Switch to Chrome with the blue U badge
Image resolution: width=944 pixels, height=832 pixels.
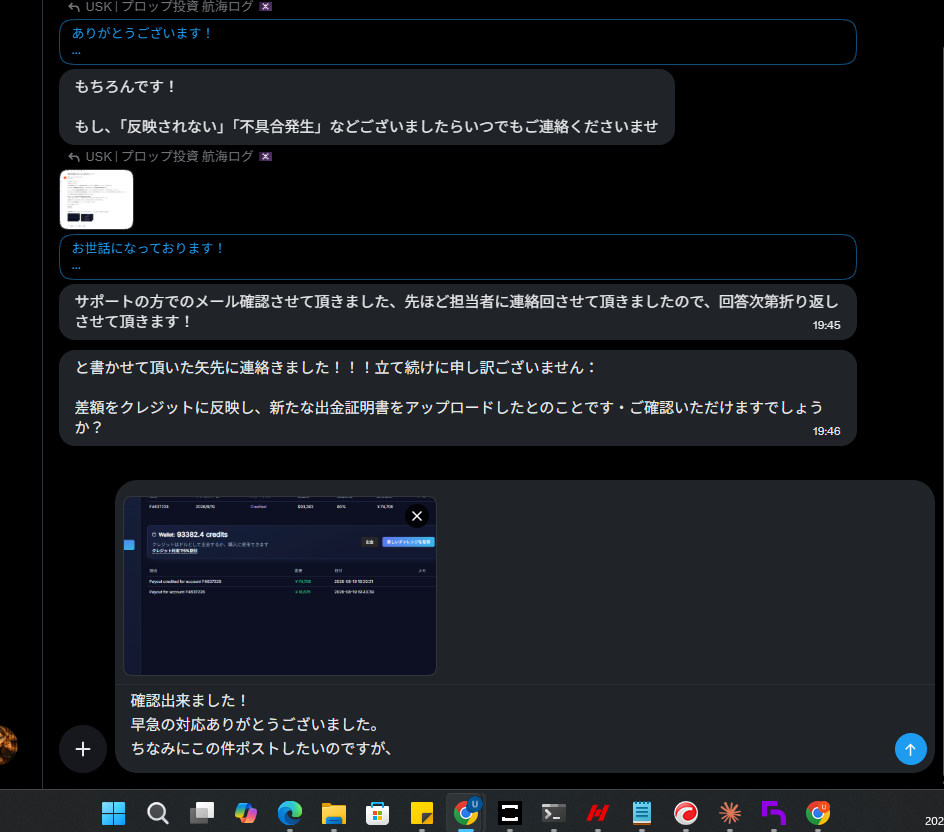pyautogui.click(x=466, y=812)
